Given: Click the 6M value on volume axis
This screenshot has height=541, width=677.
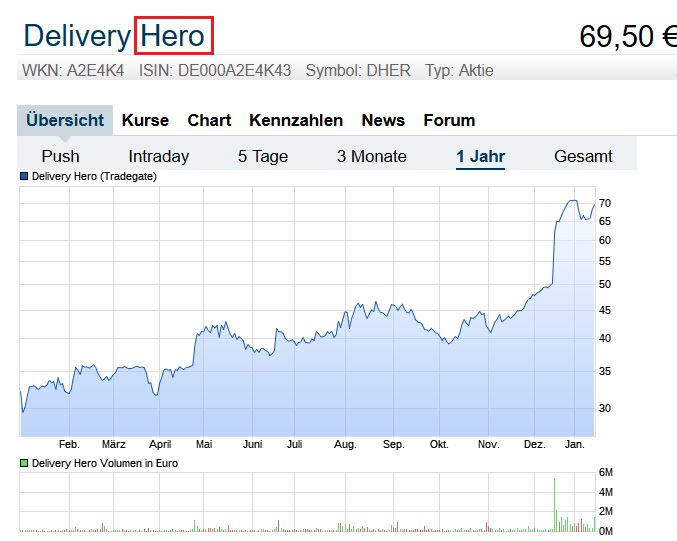Looking at the screenshot, I should point(605,472).
